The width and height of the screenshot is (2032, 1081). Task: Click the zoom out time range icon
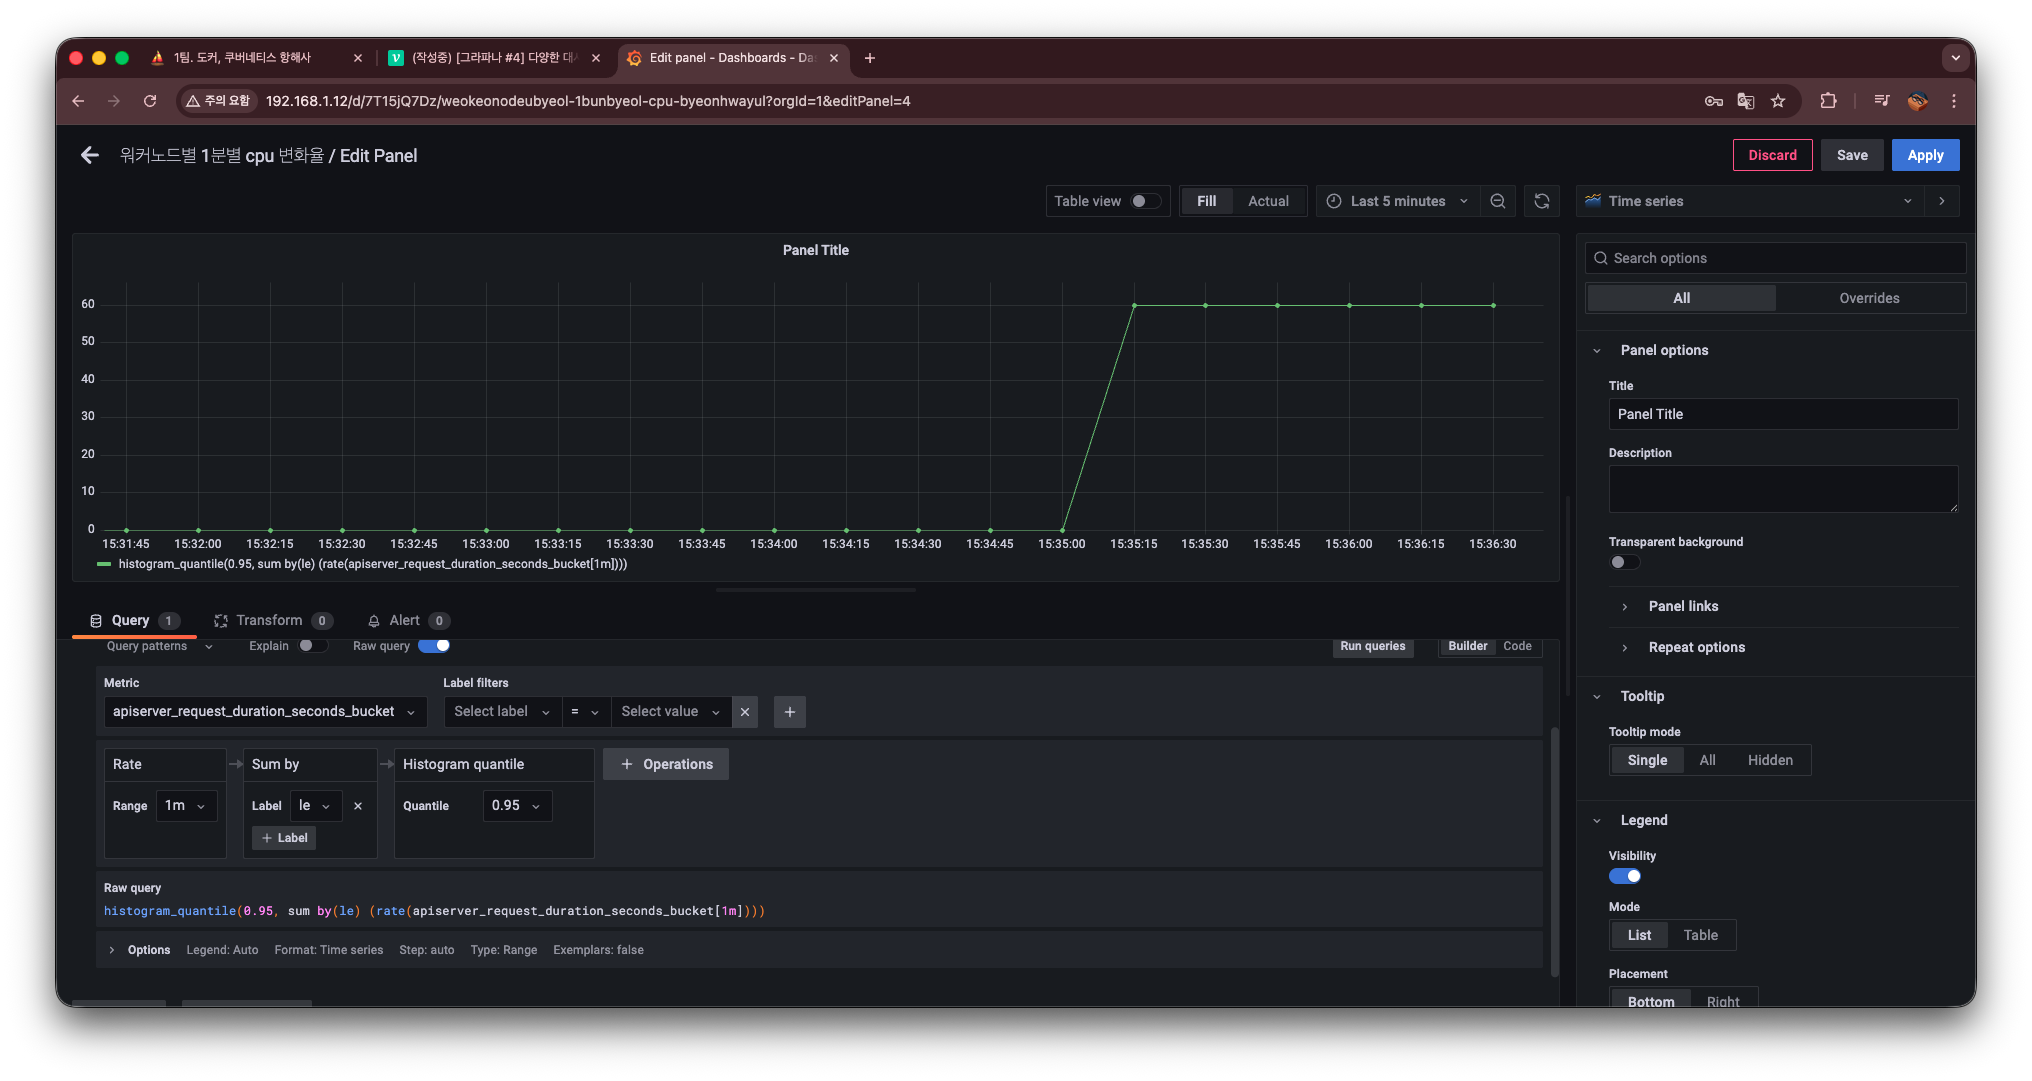point(1498,201)
